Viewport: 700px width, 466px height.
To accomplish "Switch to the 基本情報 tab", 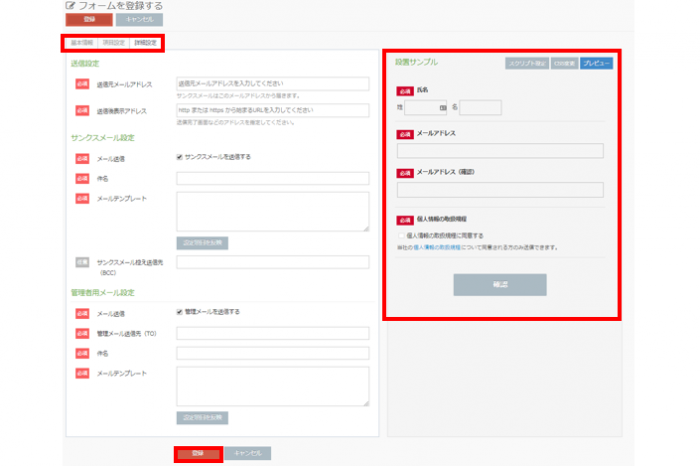I will tap(81, 43).
